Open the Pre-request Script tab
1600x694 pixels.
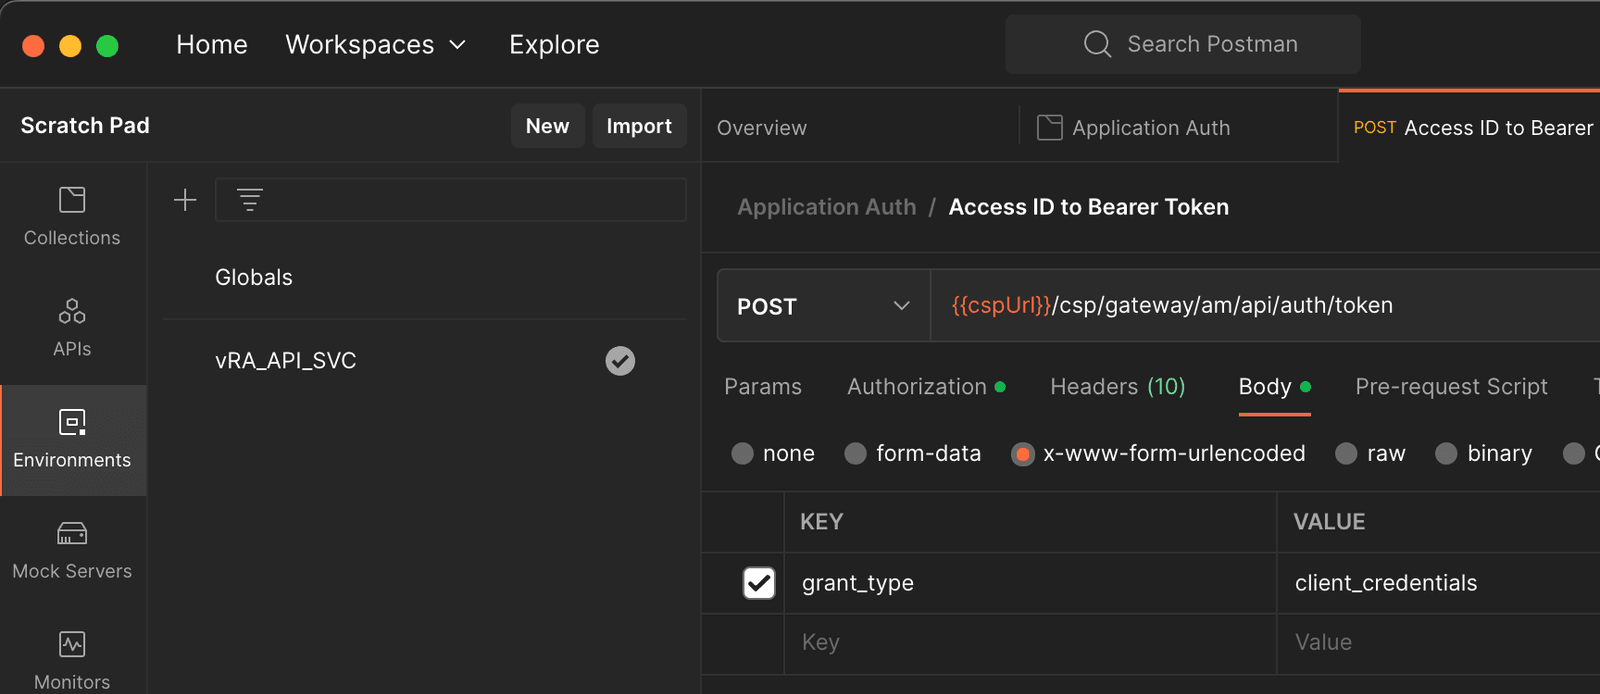(1451, 387)
